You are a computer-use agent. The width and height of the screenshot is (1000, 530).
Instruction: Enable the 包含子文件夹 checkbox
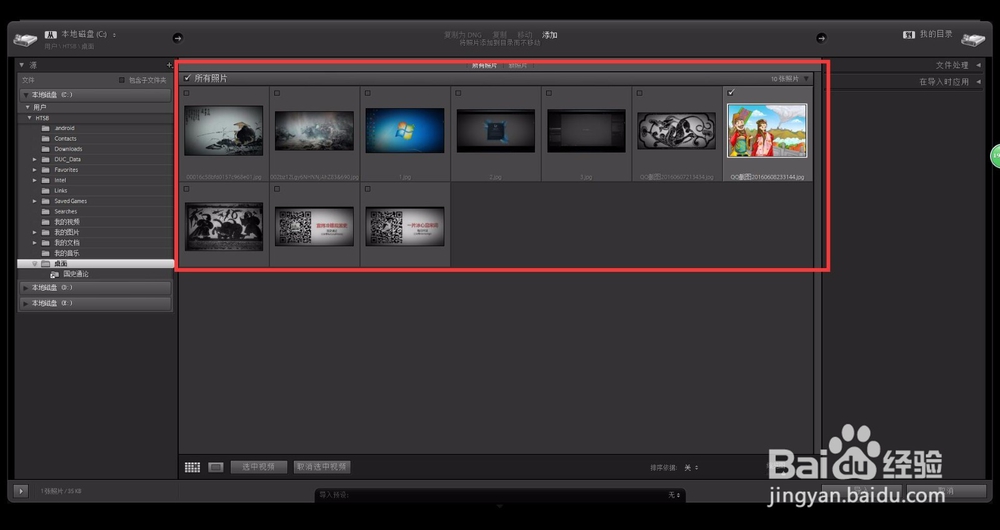122,80
